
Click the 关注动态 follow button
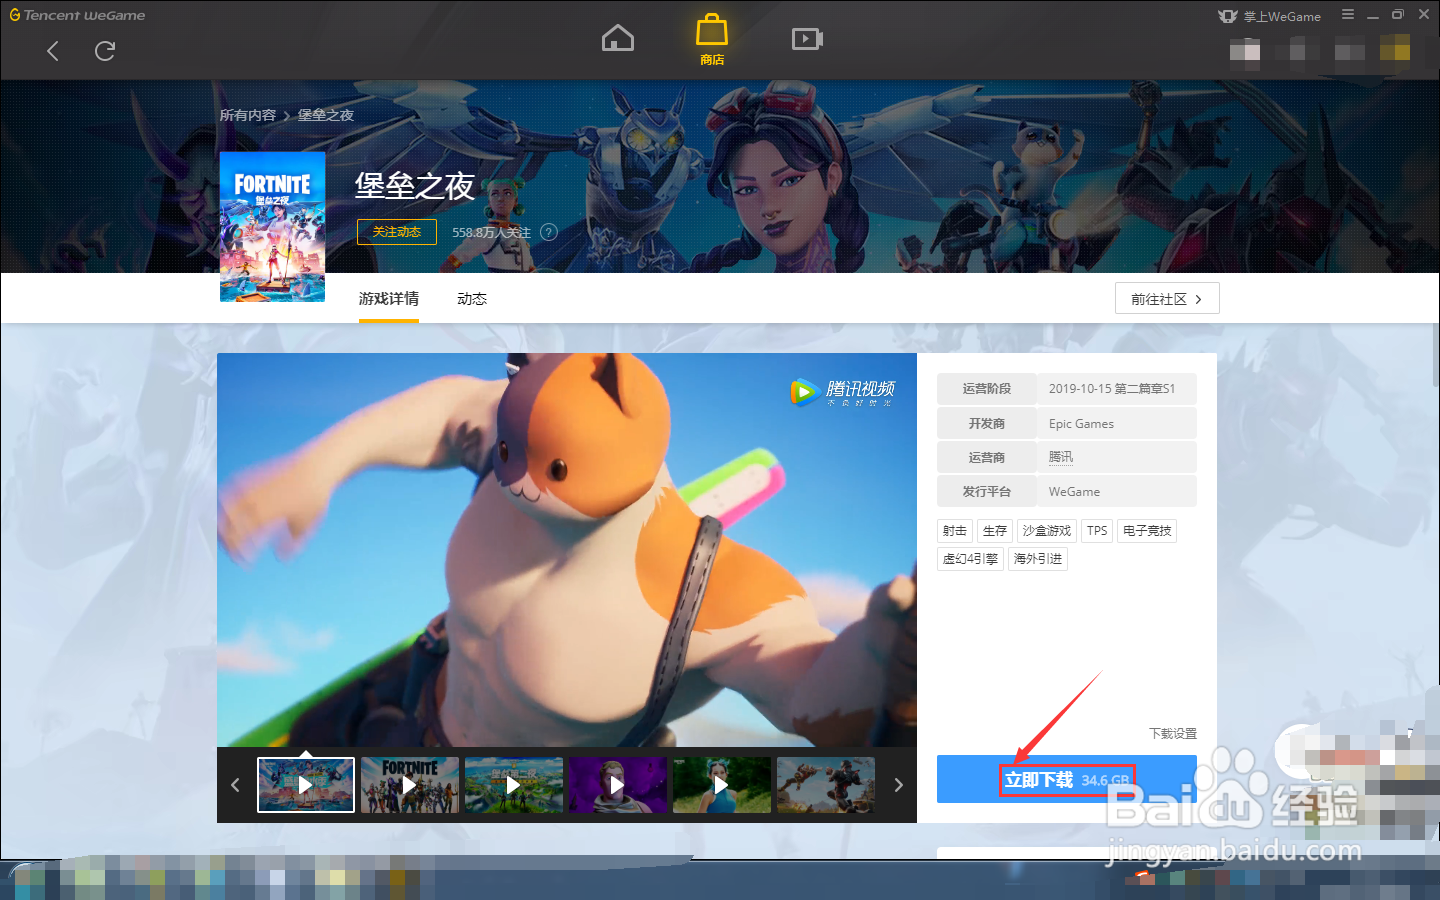(x=397, y=232)
